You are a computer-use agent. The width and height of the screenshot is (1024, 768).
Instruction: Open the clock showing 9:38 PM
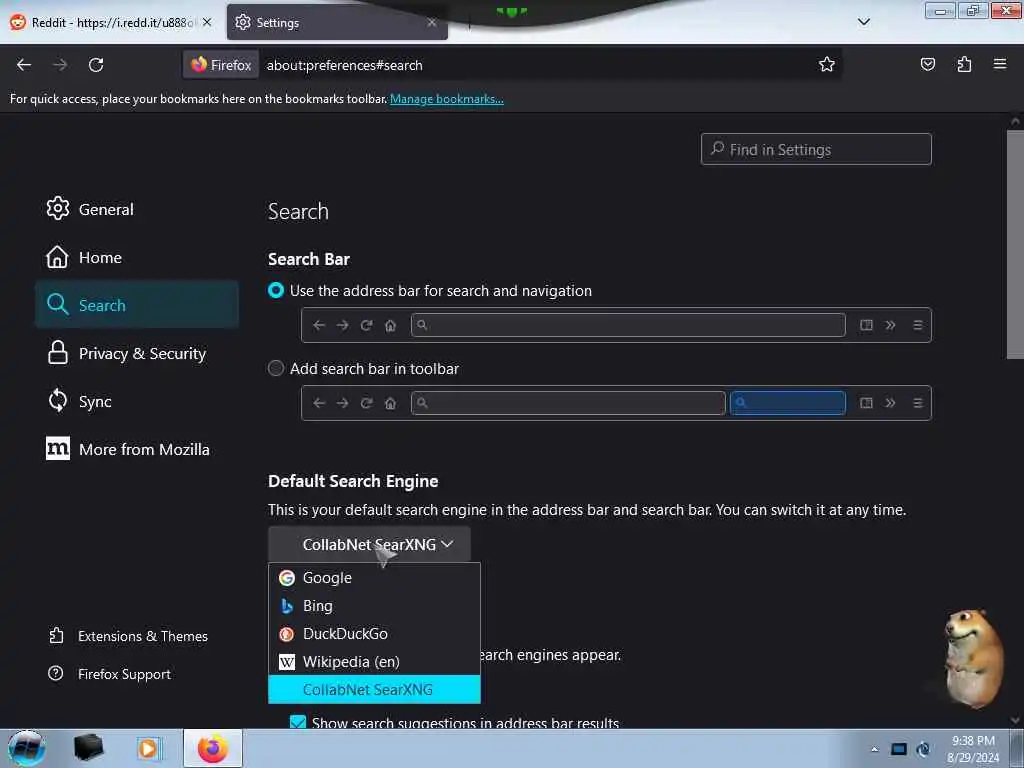[x=973, y=749]
